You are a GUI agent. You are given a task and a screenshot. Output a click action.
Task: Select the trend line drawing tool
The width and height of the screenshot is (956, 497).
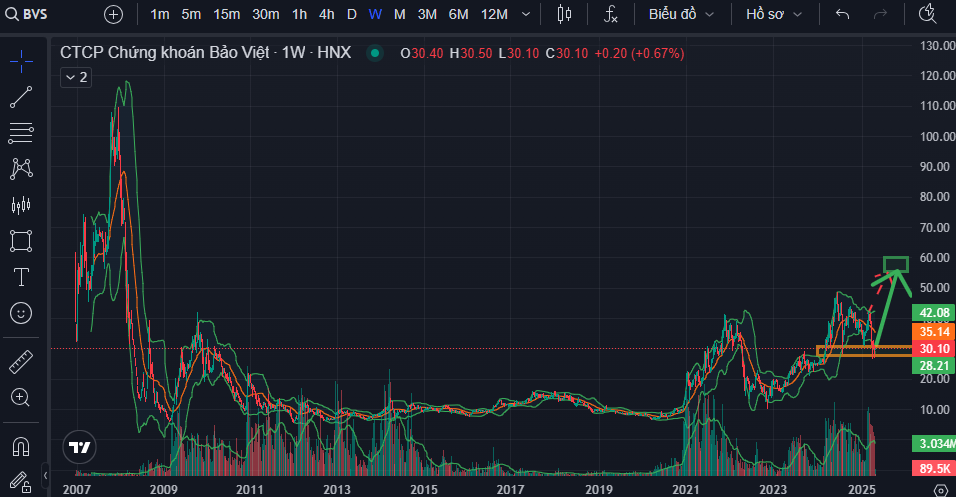coord(21,97)
